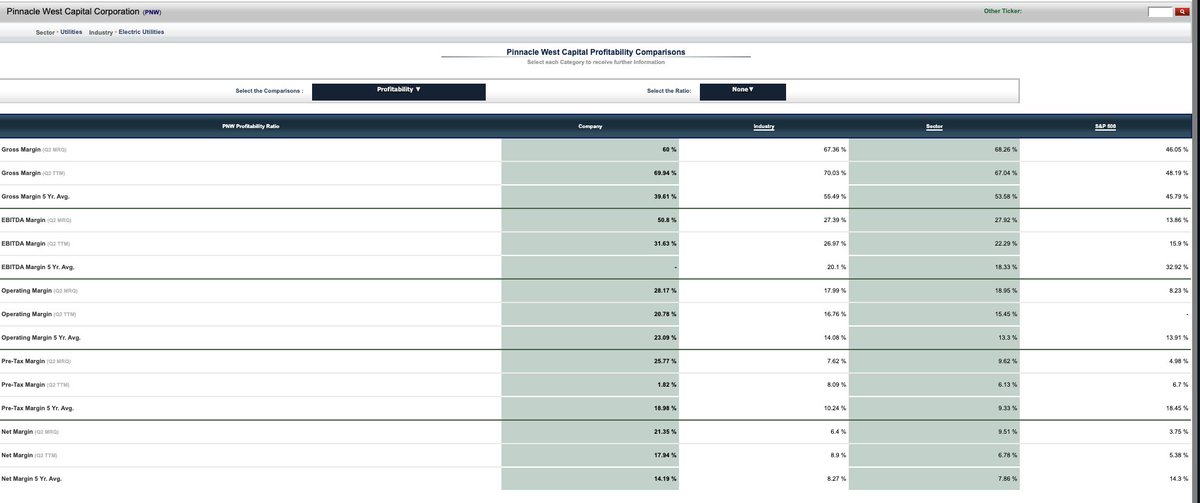Click company Pre-Tax value 25.77 %
Screen dimensions: 1200x503
coord(665,361)
